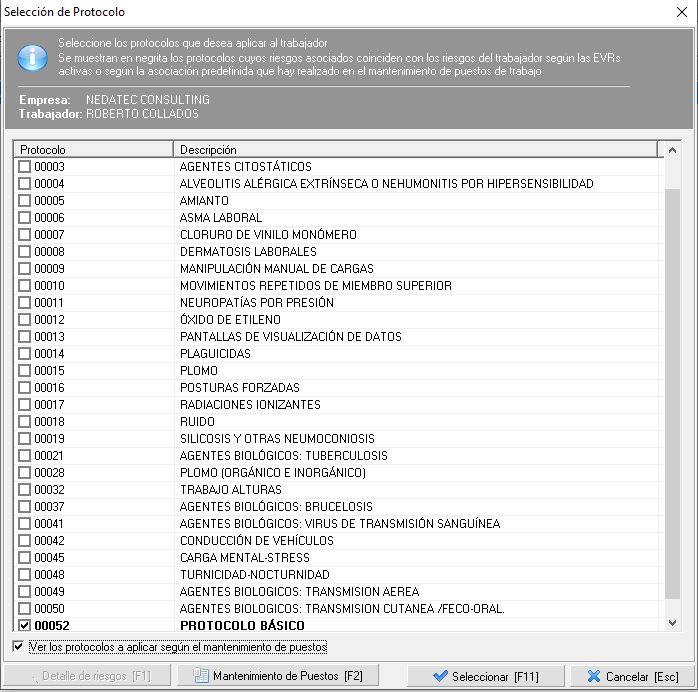Screen dimensions: 698x692
Task: Click the AMIANTO description text
Action: tap(204, 200)
